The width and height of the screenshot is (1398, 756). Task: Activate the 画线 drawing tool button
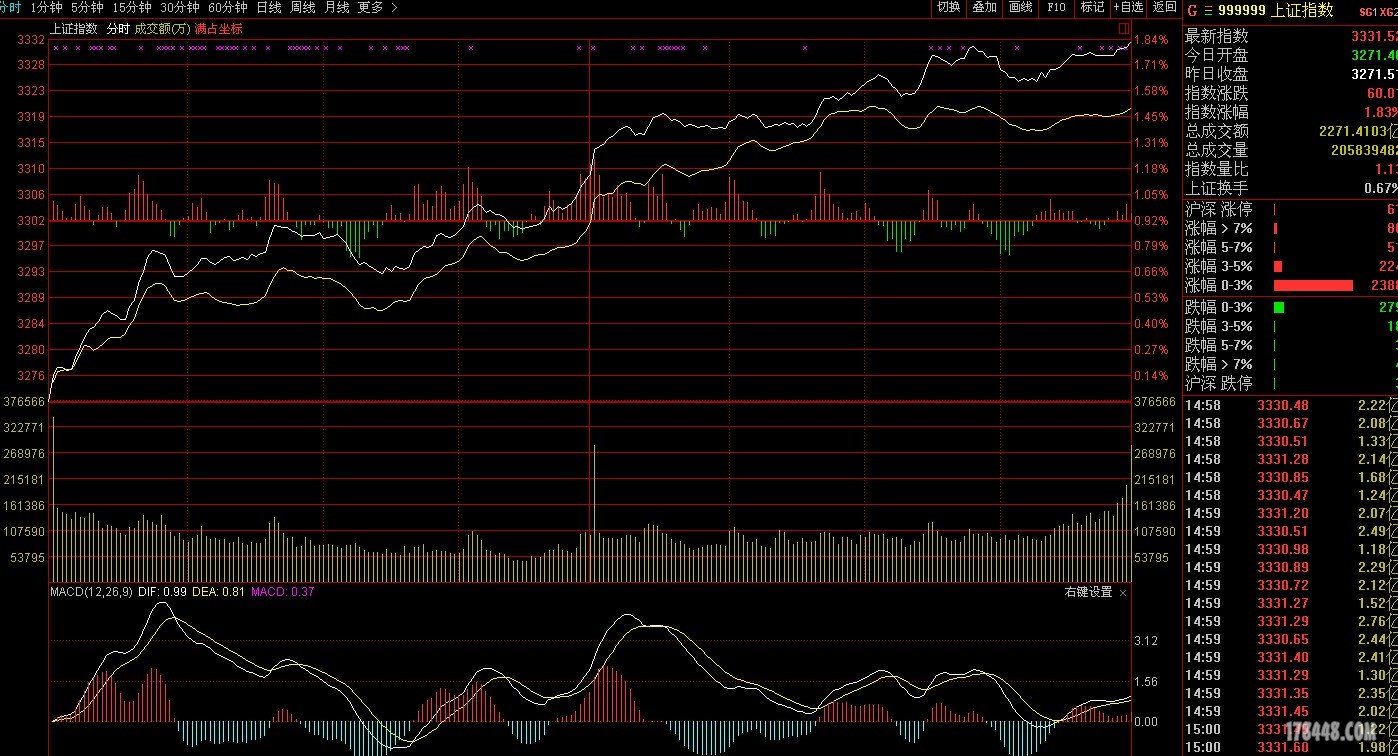coord(1020,7)
